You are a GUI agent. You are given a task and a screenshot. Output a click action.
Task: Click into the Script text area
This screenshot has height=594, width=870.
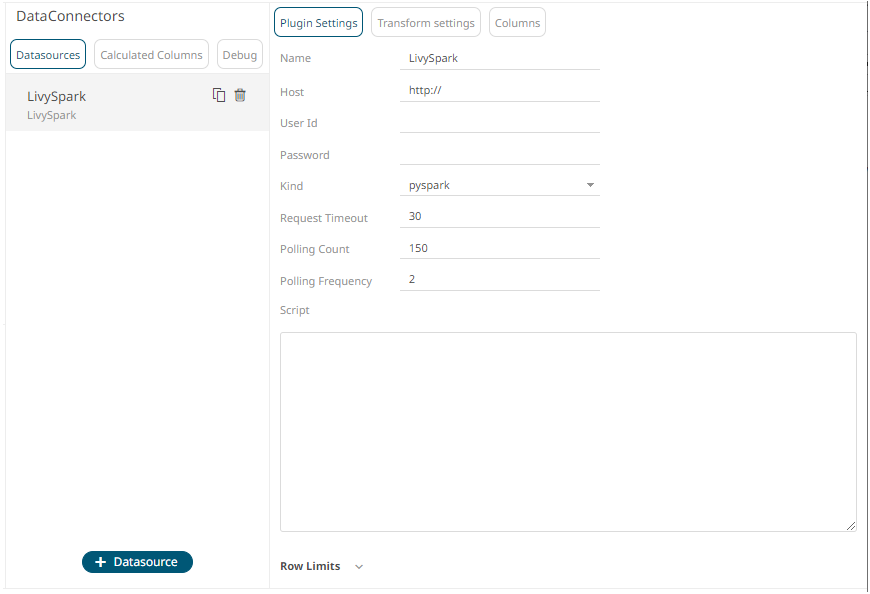tap(568, 432)
